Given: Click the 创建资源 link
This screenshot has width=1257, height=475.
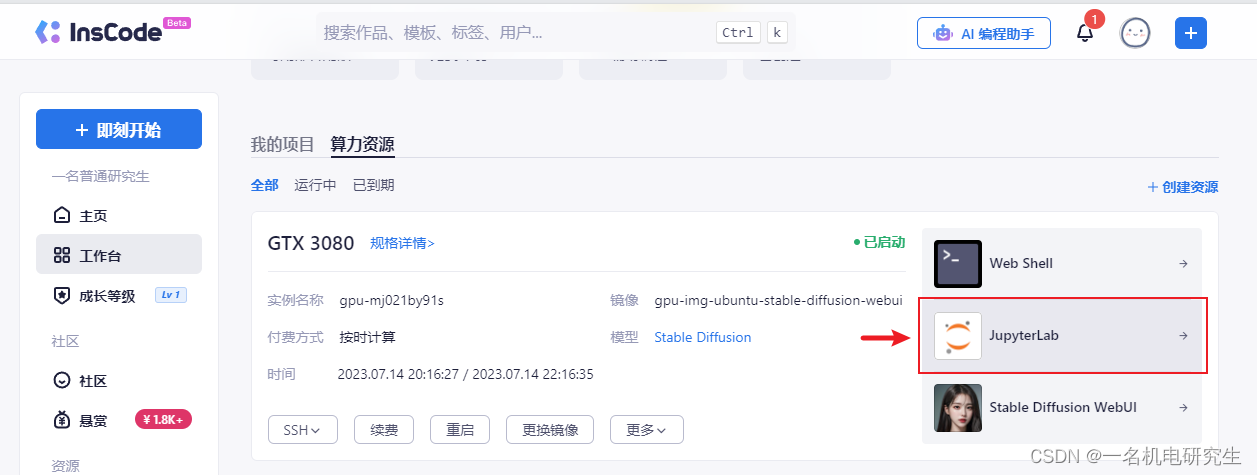Looking at the screenshot, I should [x=1182, y=187].
